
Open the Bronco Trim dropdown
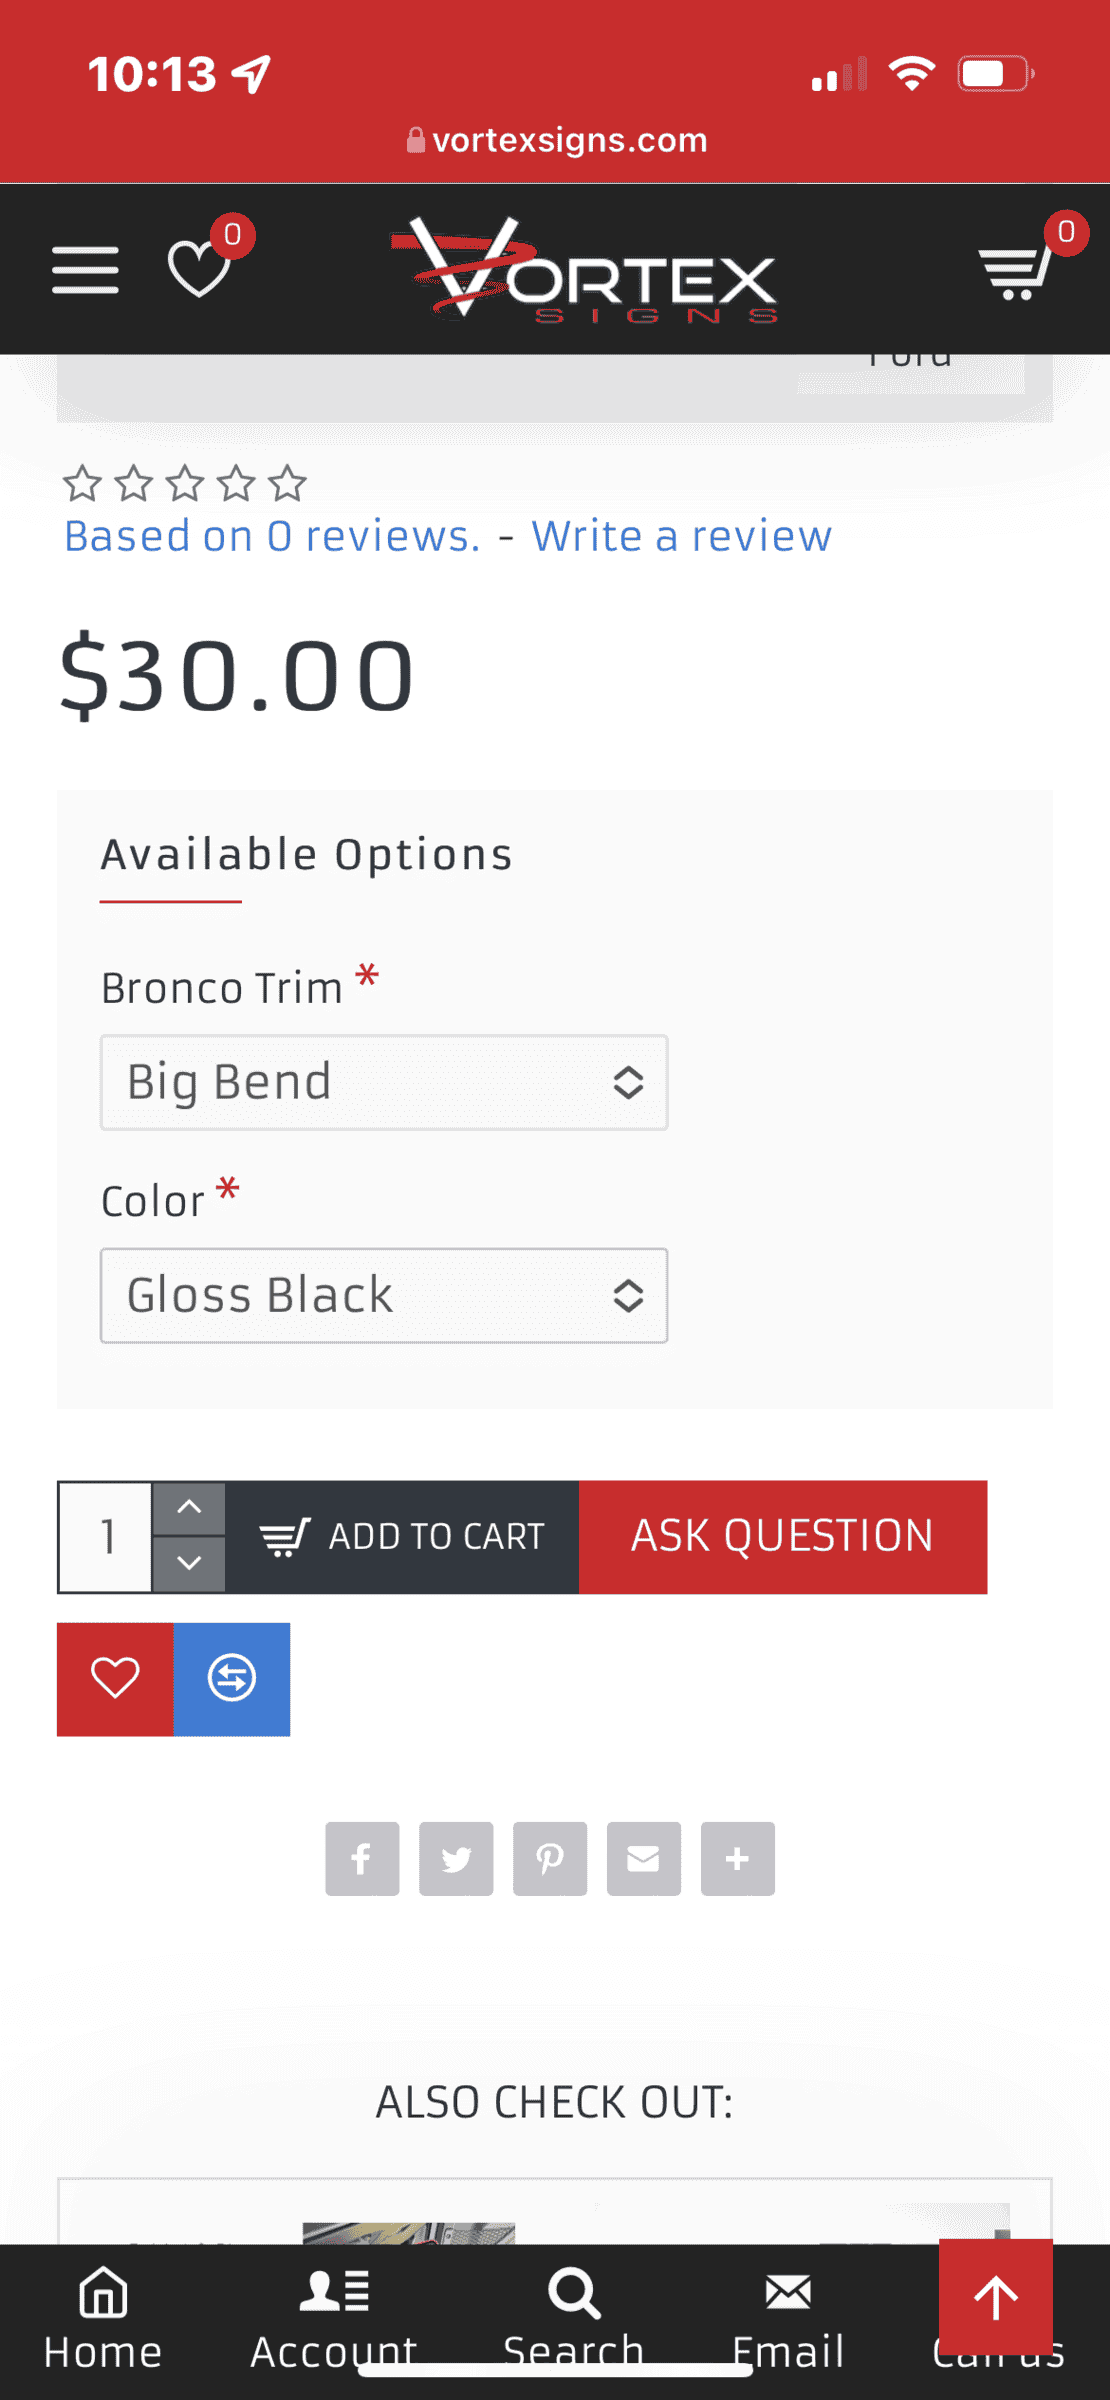click(384, 1082)
